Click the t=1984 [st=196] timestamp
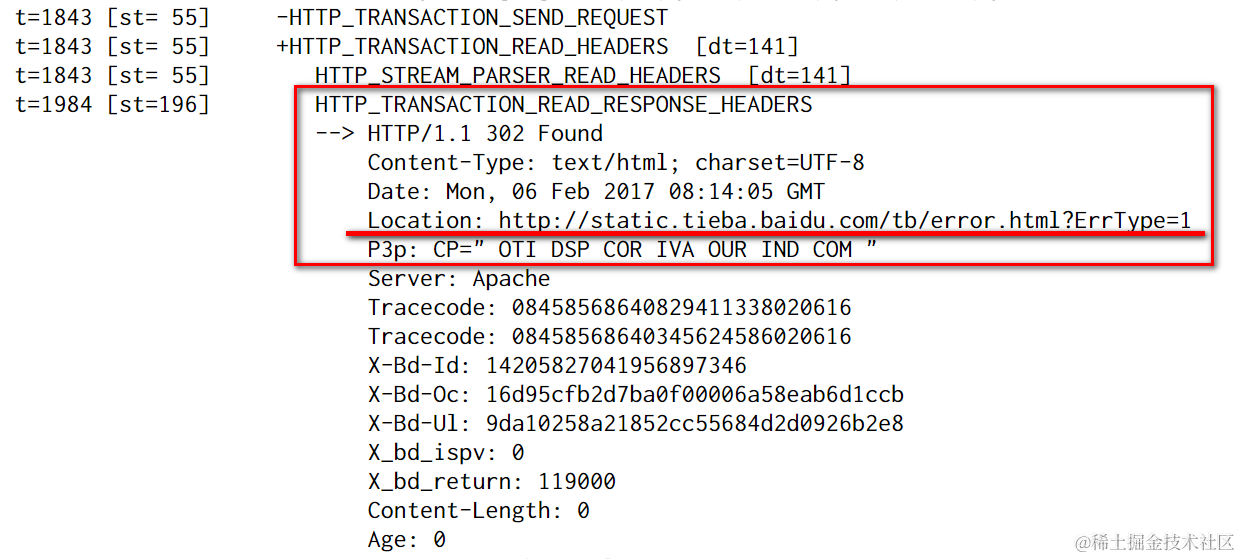 [113, 105]
